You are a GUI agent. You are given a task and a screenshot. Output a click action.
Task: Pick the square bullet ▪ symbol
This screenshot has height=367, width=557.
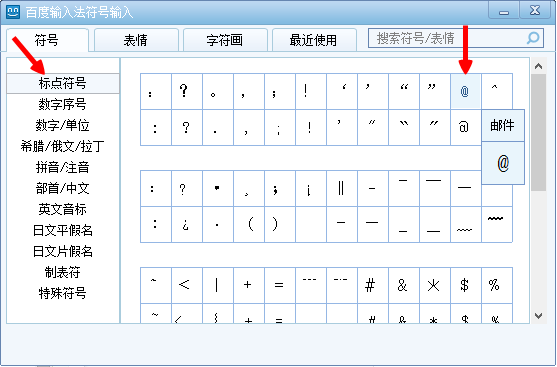click(218, 188)
